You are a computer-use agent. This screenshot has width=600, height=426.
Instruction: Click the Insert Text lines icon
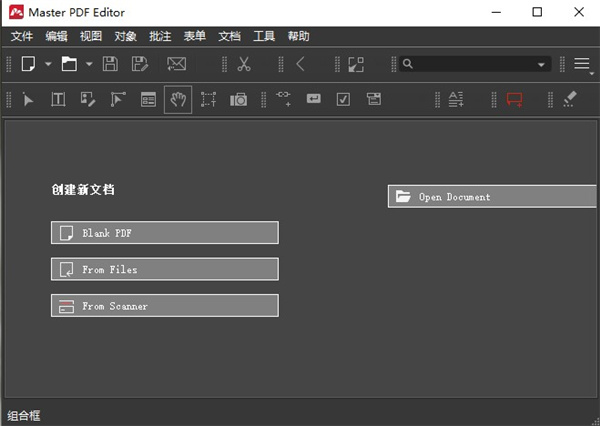point(456,100)
